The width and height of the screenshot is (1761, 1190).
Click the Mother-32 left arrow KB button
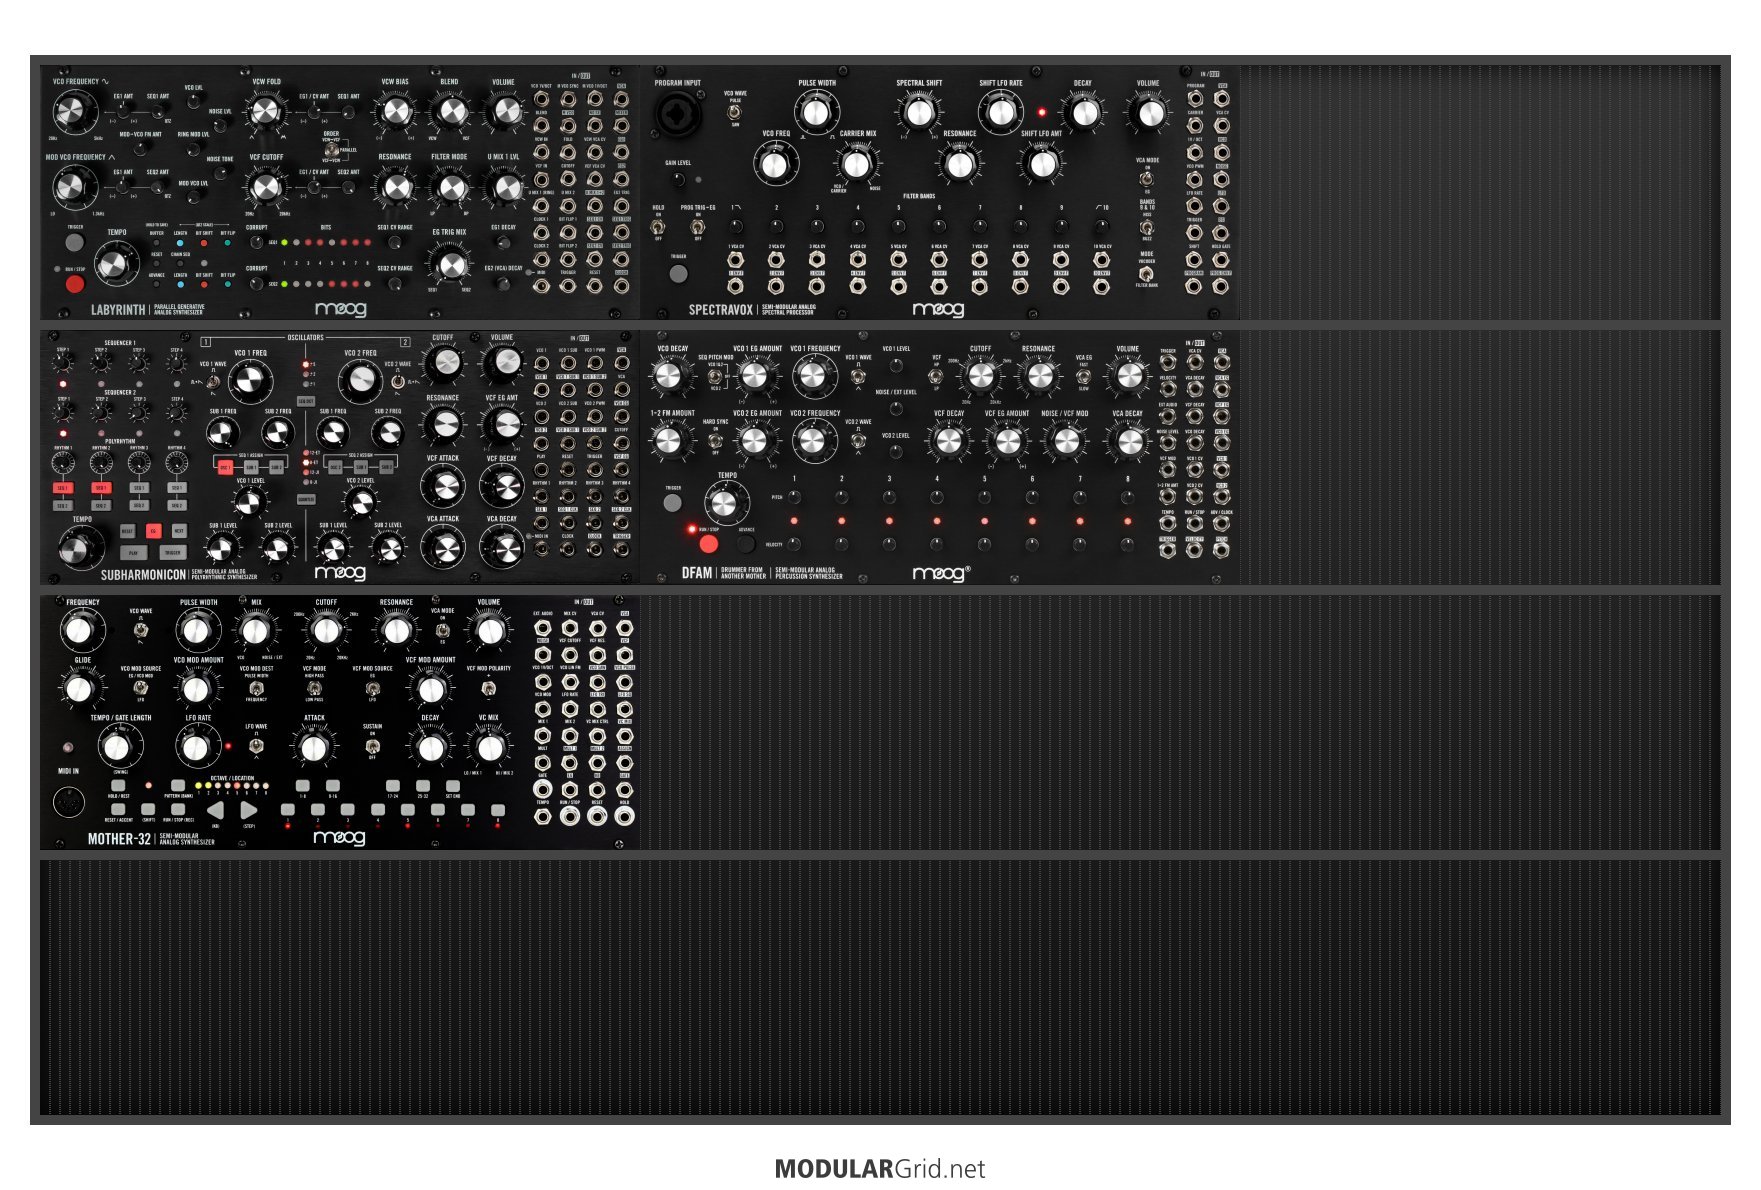click(x=216, y=810)
